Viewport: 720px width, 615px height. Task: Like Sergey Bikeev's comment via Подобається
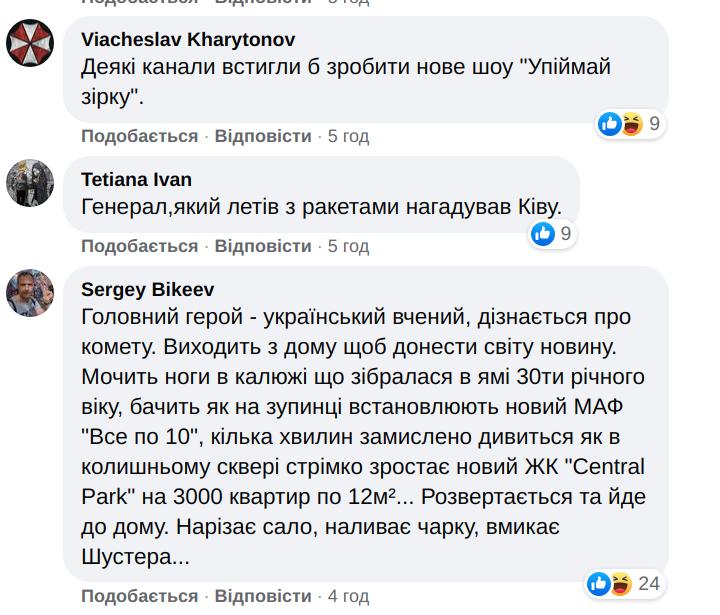pos(140,597)
